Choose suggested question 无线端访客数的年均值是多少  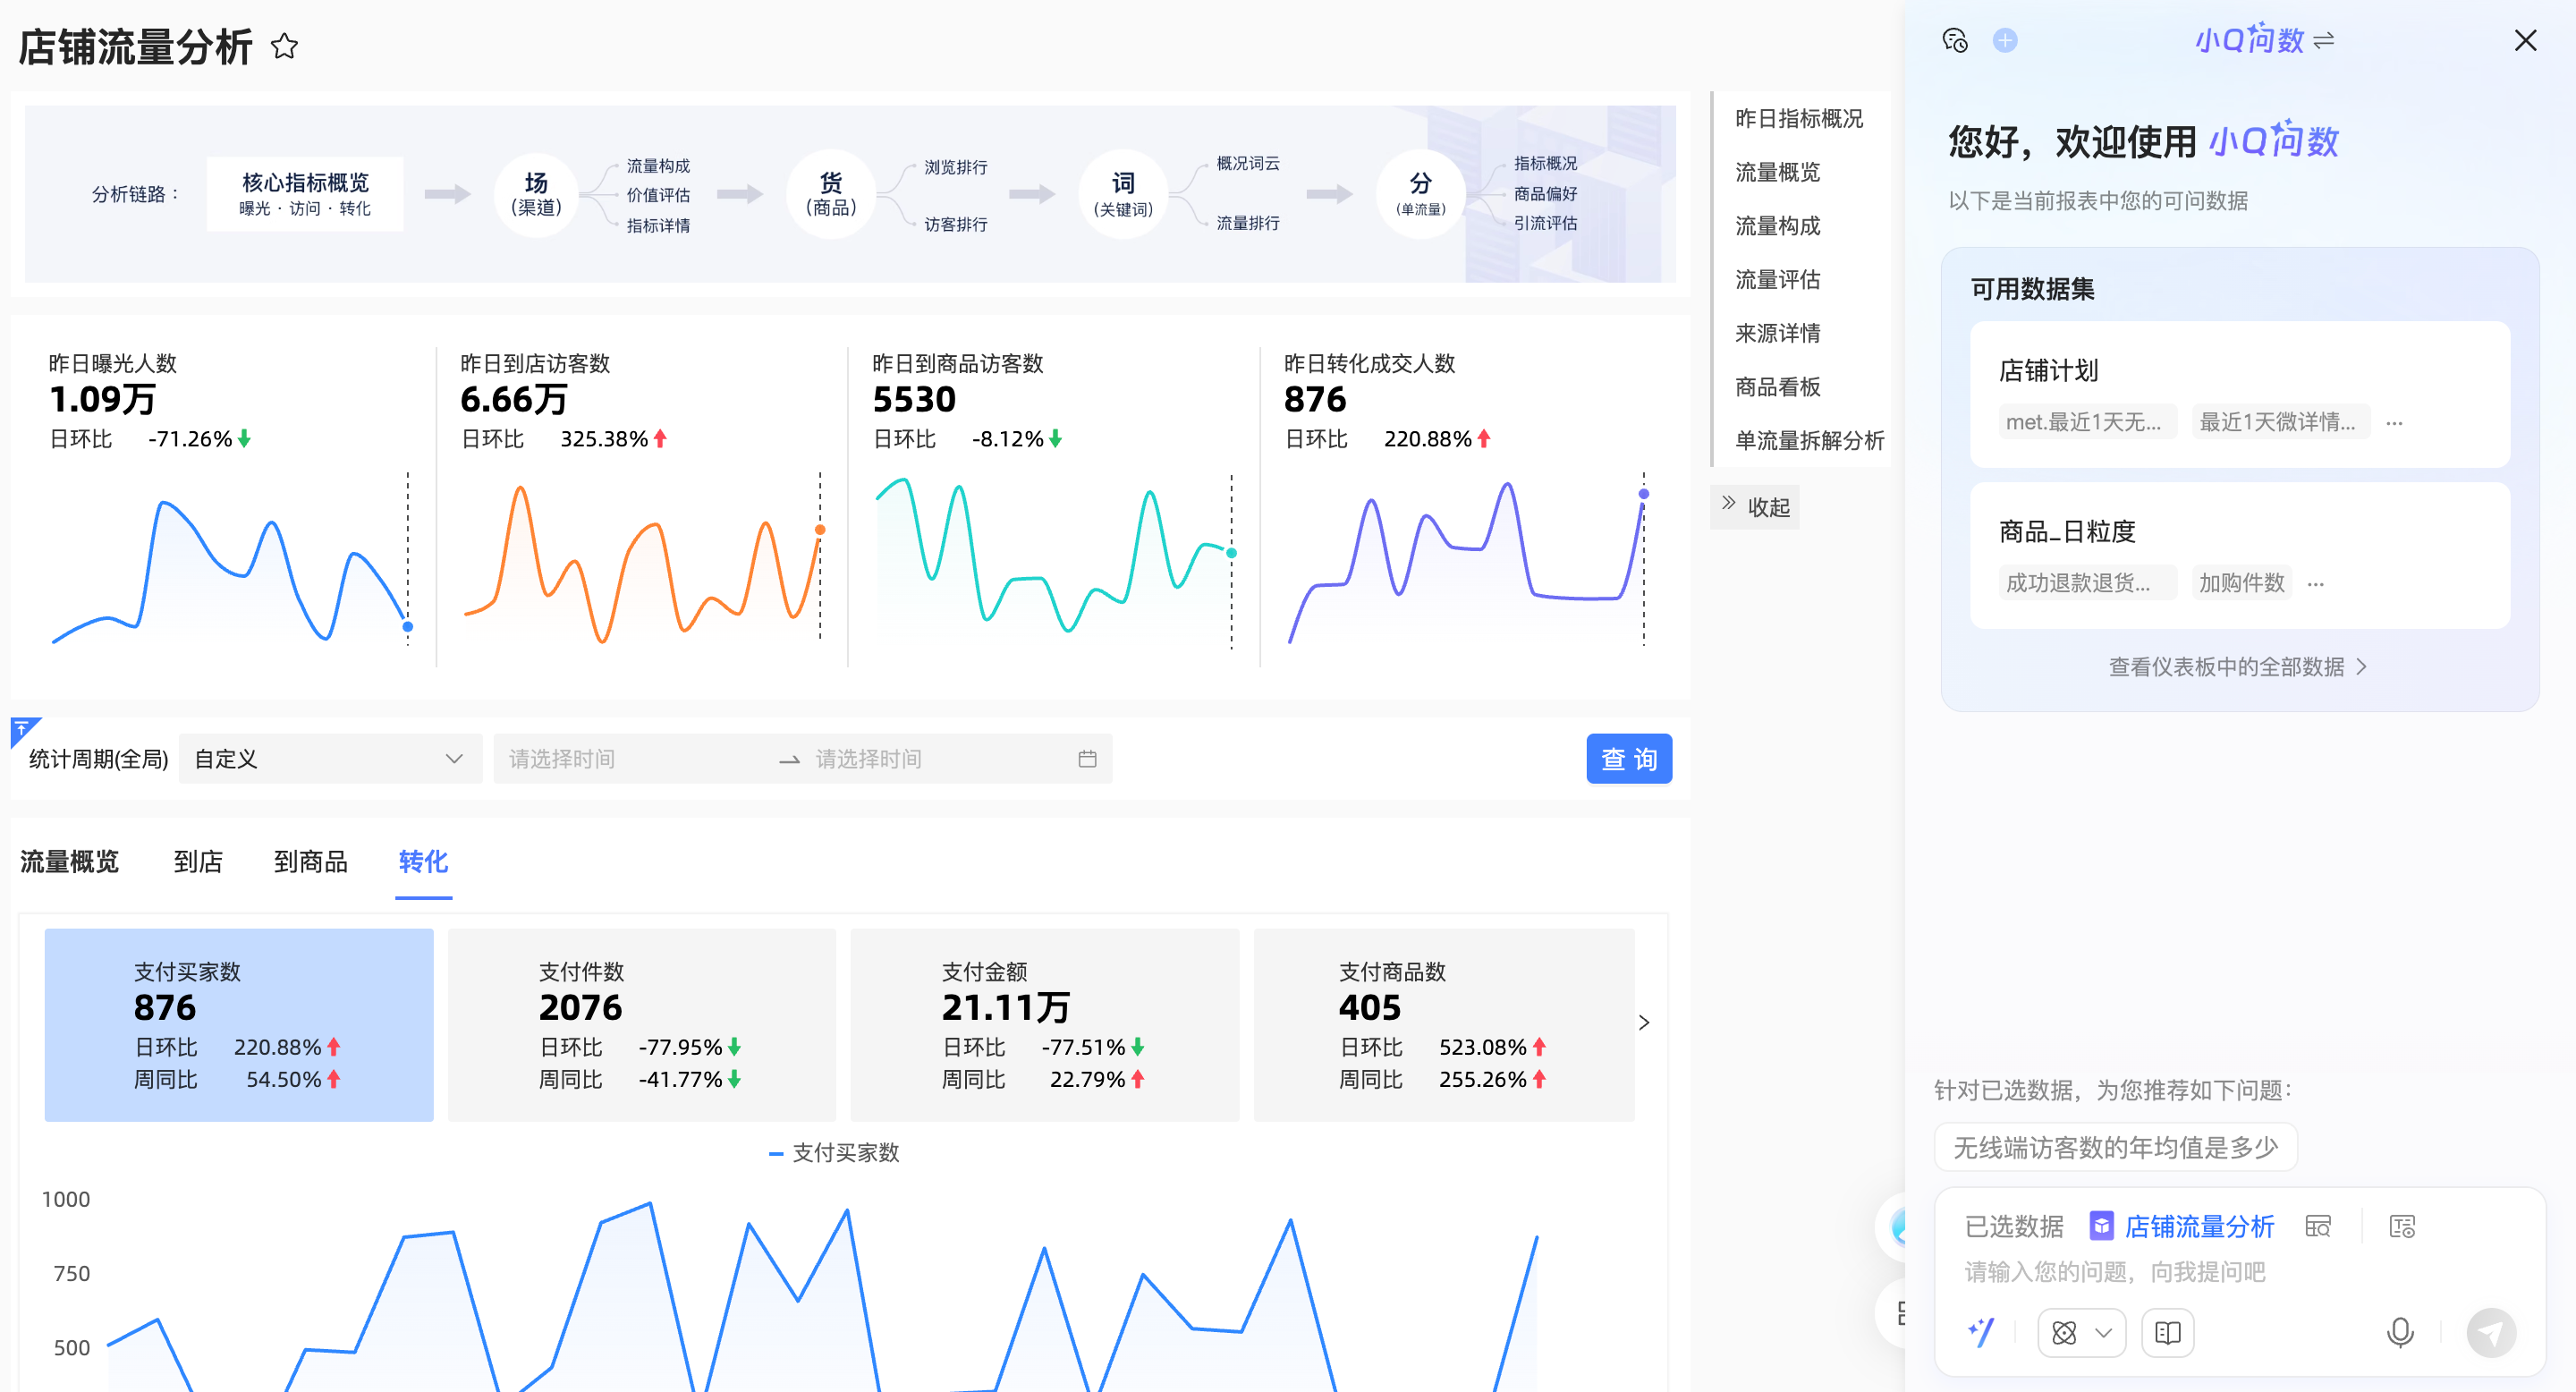coord(2115,1147)
